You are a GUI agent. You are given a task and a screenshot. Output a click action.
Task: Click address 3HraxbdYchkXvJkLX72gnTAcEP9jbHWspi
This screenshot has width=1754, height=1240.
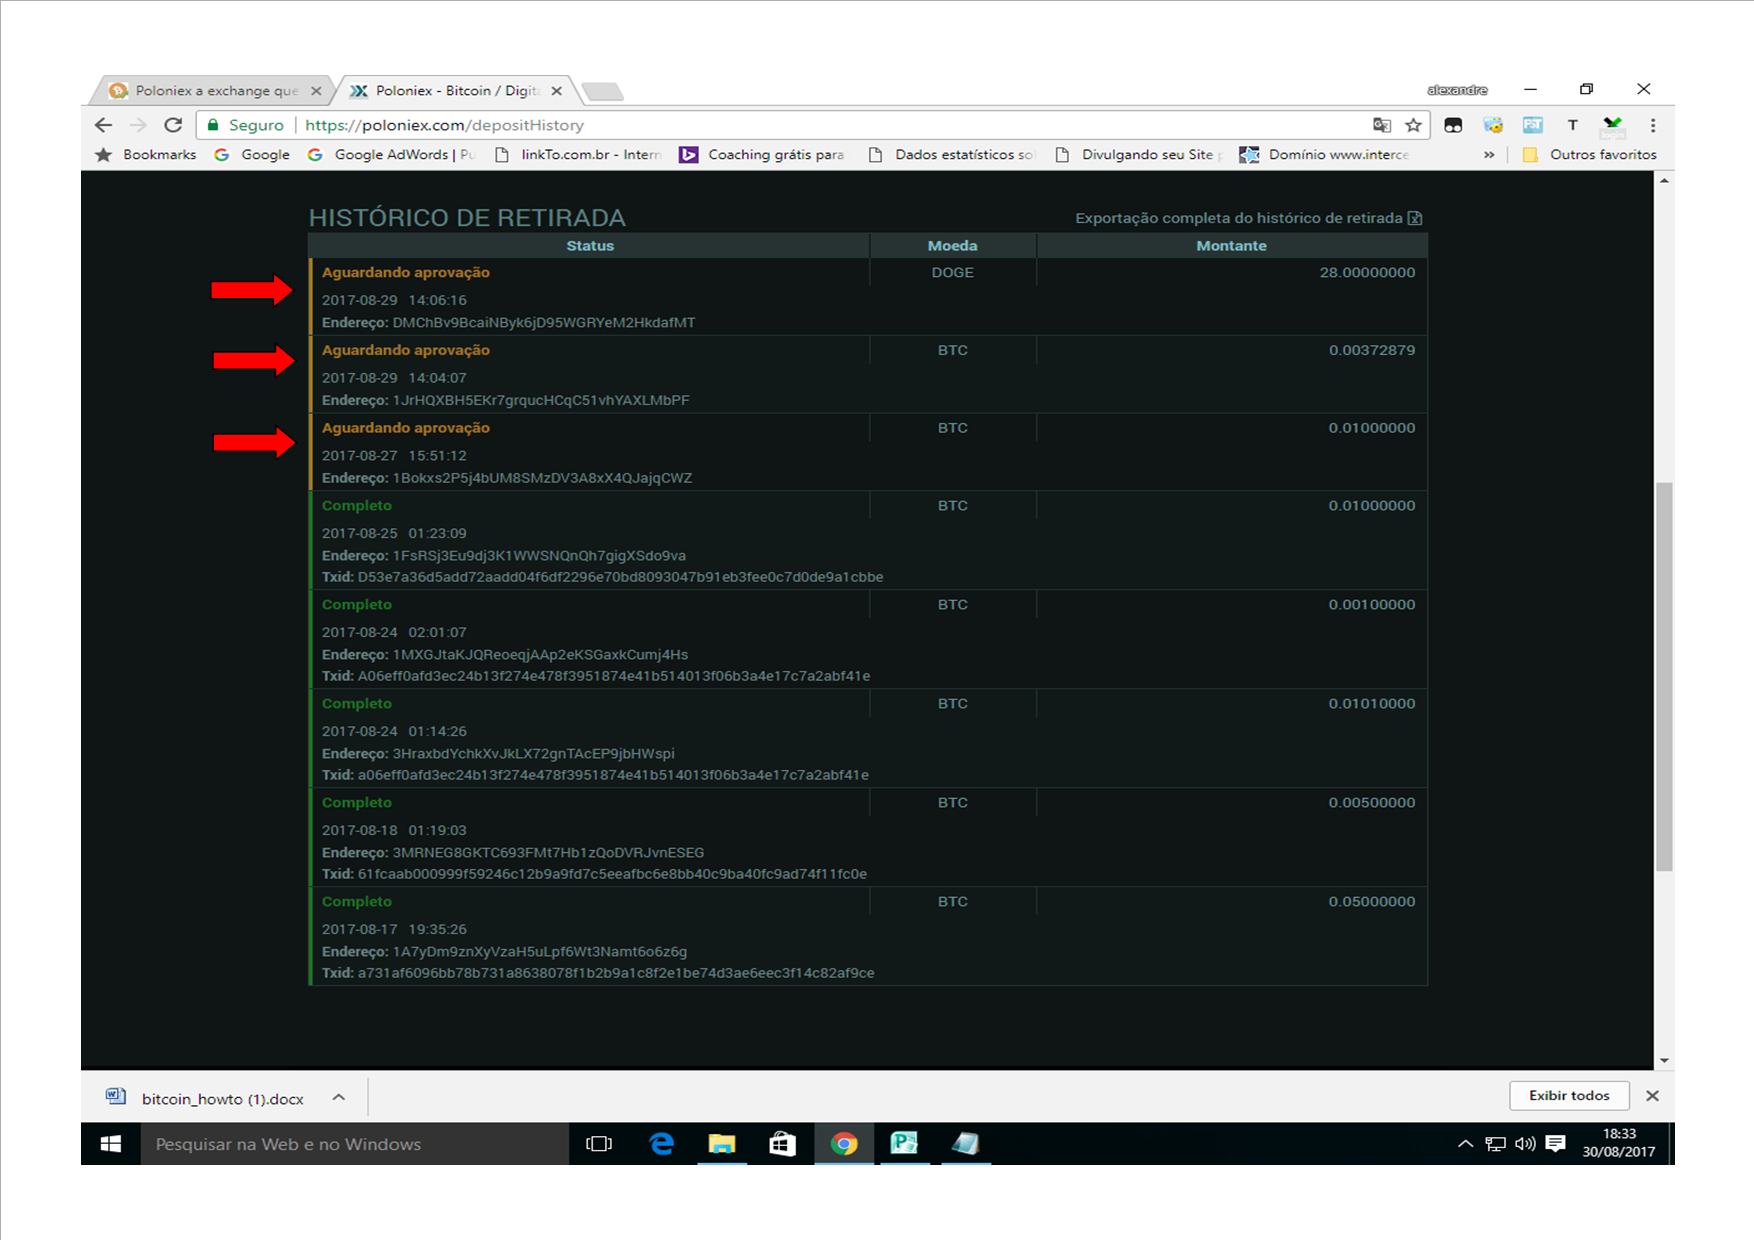pyautogui.click(x=533, y=754)
